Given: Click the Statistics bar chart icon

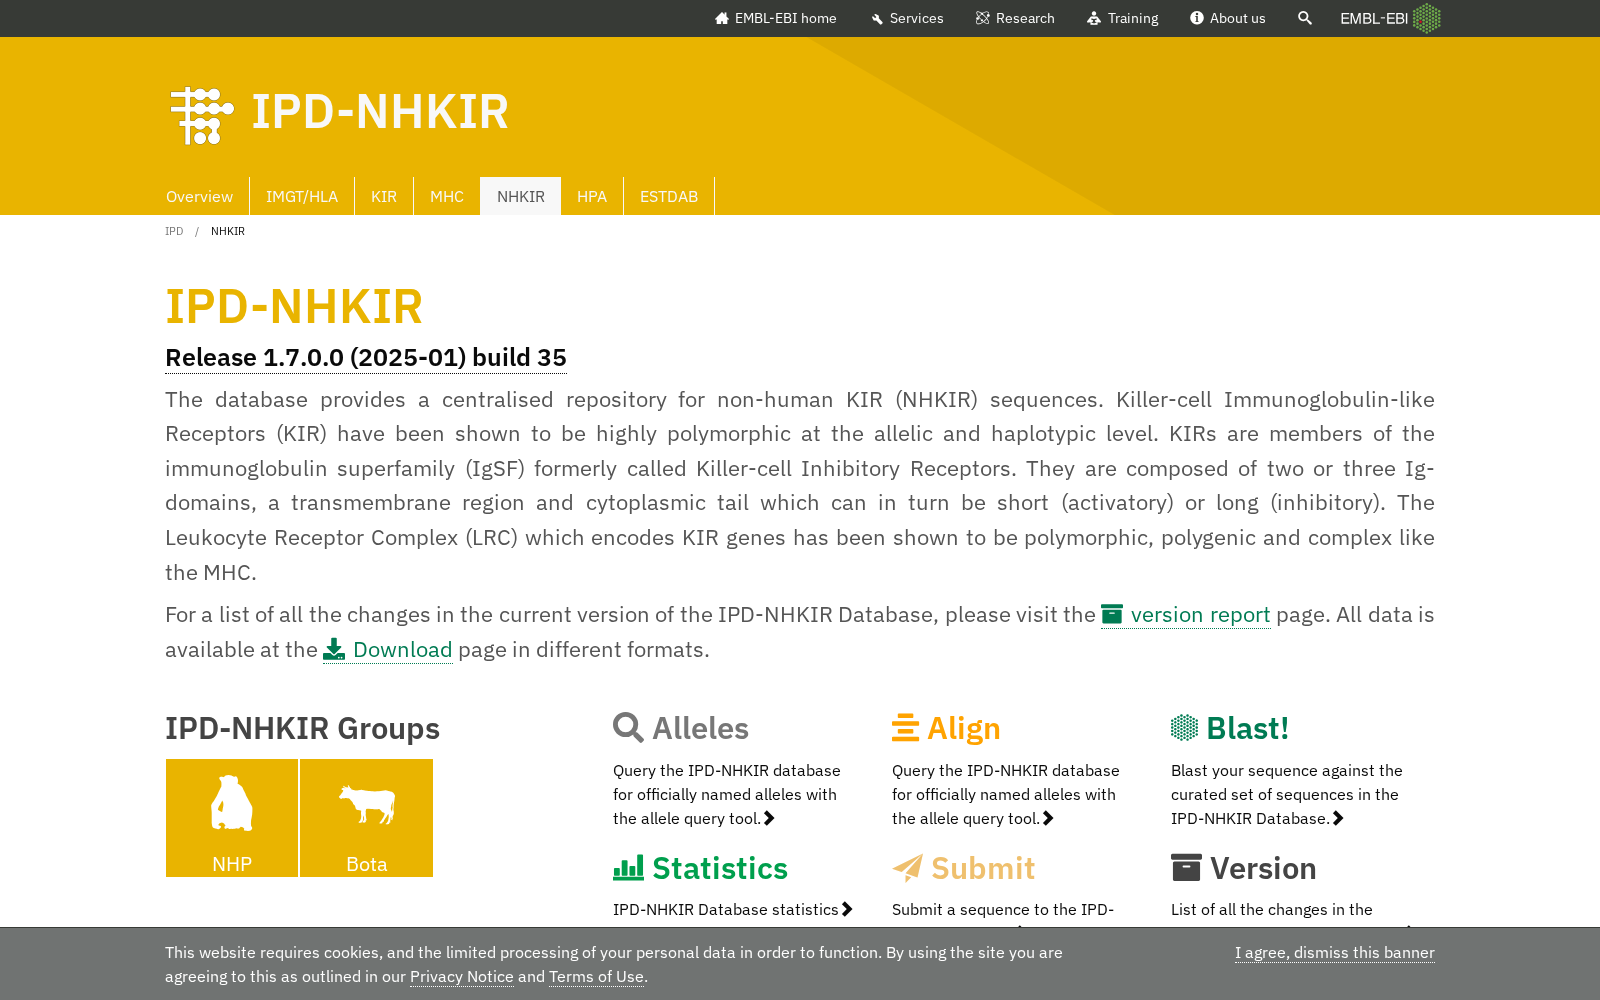Looking at the screenshot, I should [x=628, y=868].
